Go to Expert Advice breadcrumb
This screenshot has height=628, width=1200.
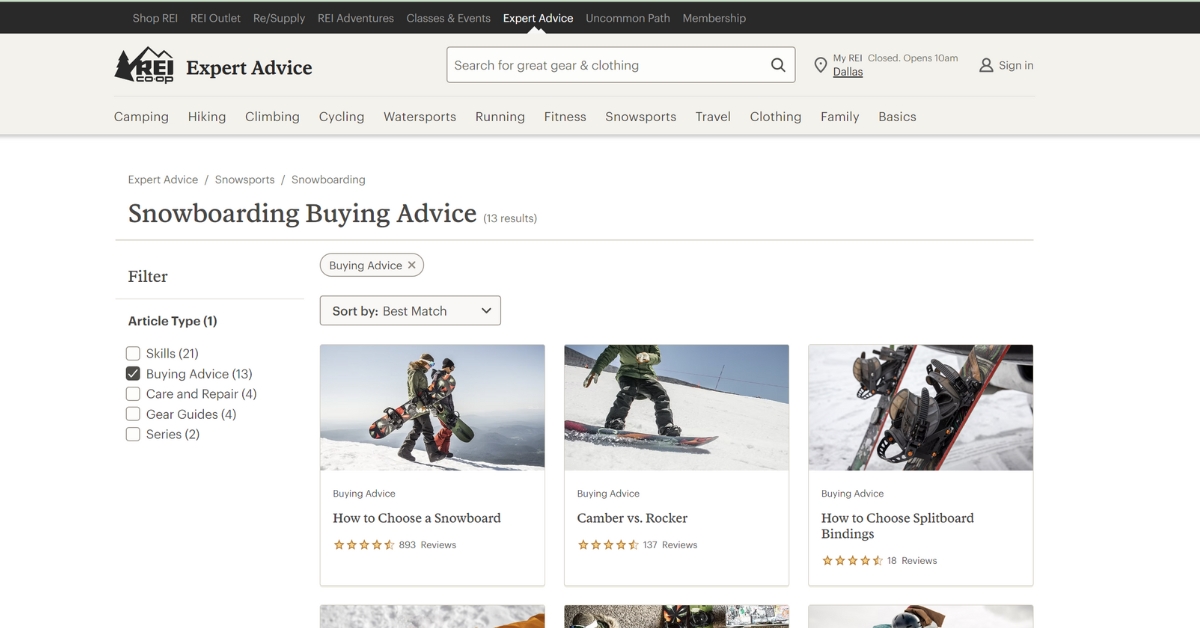(x=163, y=180)
